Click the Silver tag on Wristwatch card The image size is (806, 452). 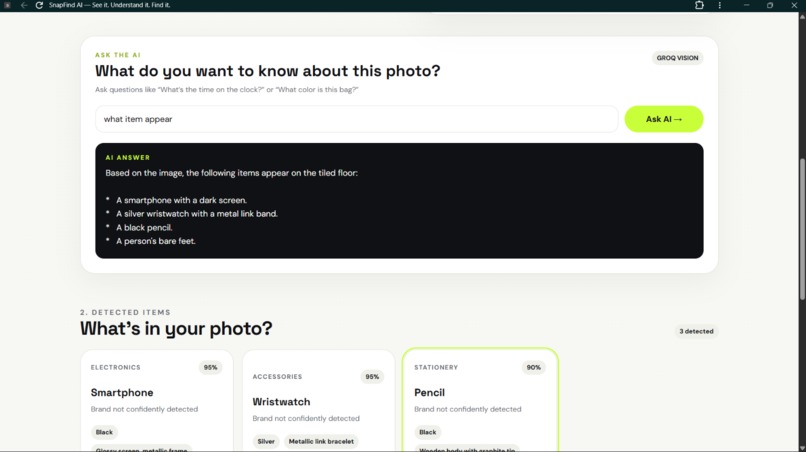tap(266, 441)
